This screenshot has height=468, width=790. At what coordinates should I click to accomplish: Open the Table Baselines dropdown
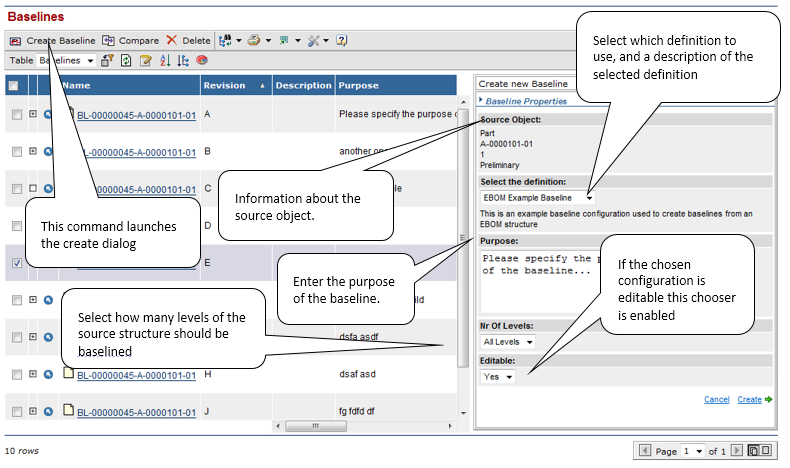coord(67,60)
